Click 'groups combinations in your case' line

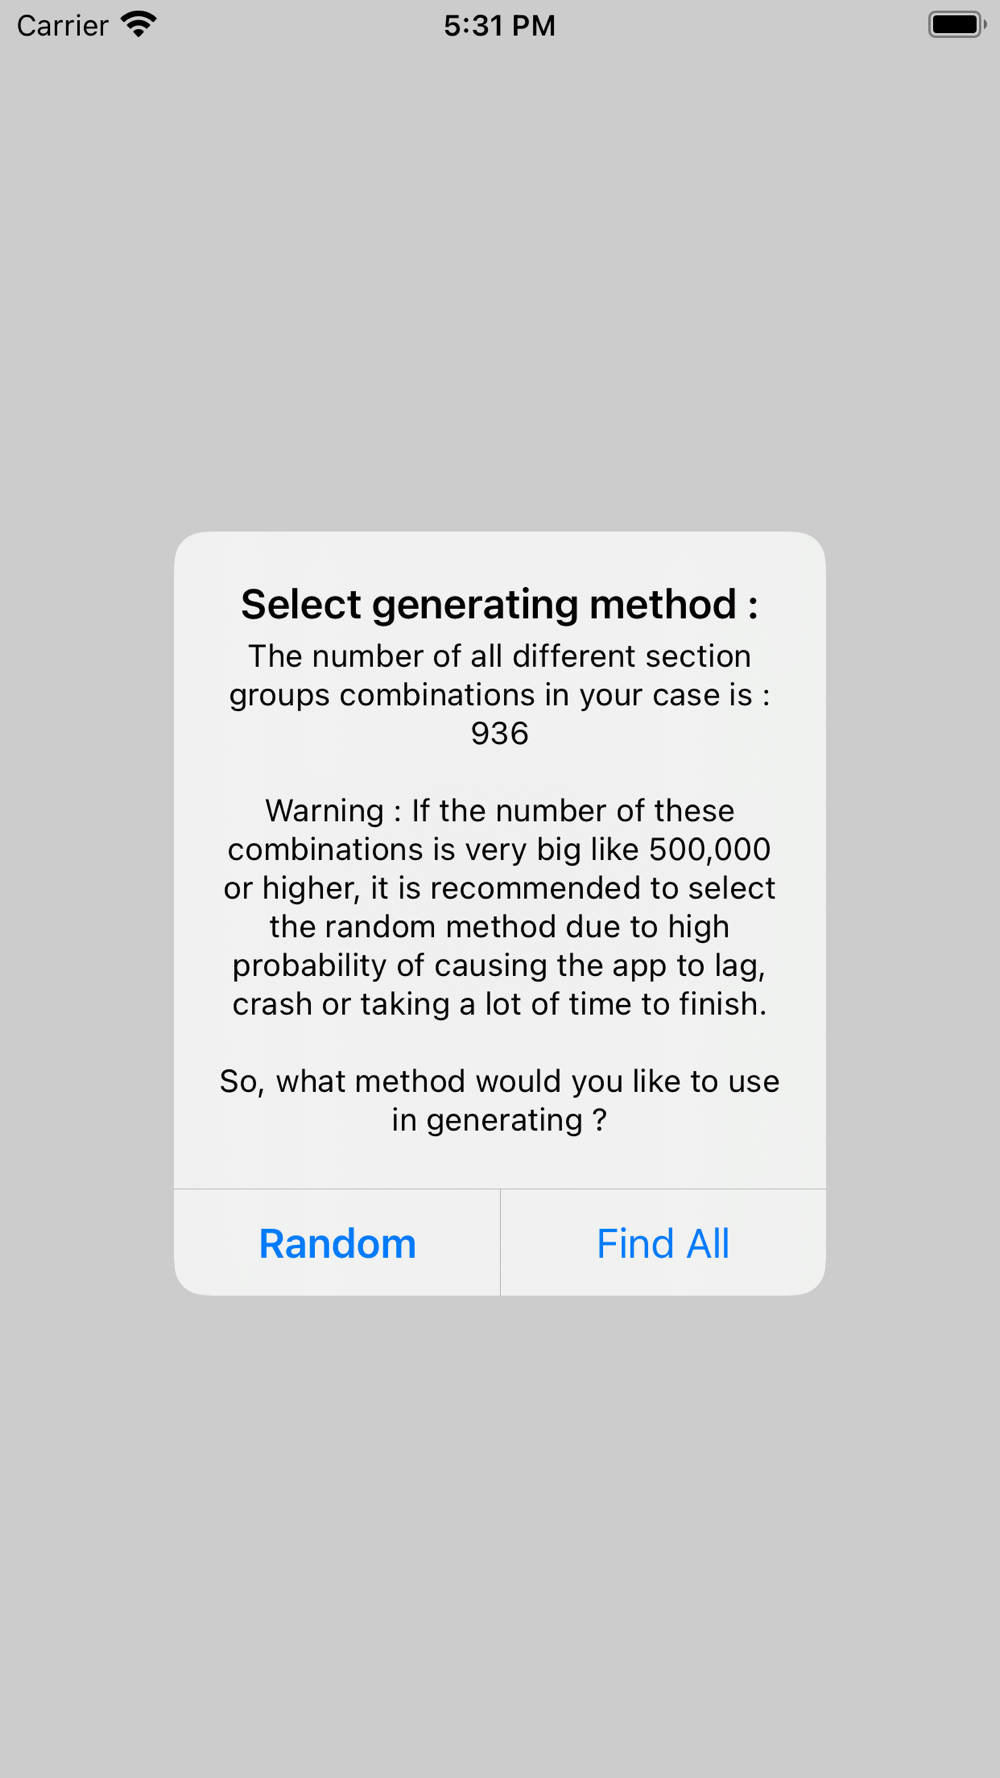499,695
